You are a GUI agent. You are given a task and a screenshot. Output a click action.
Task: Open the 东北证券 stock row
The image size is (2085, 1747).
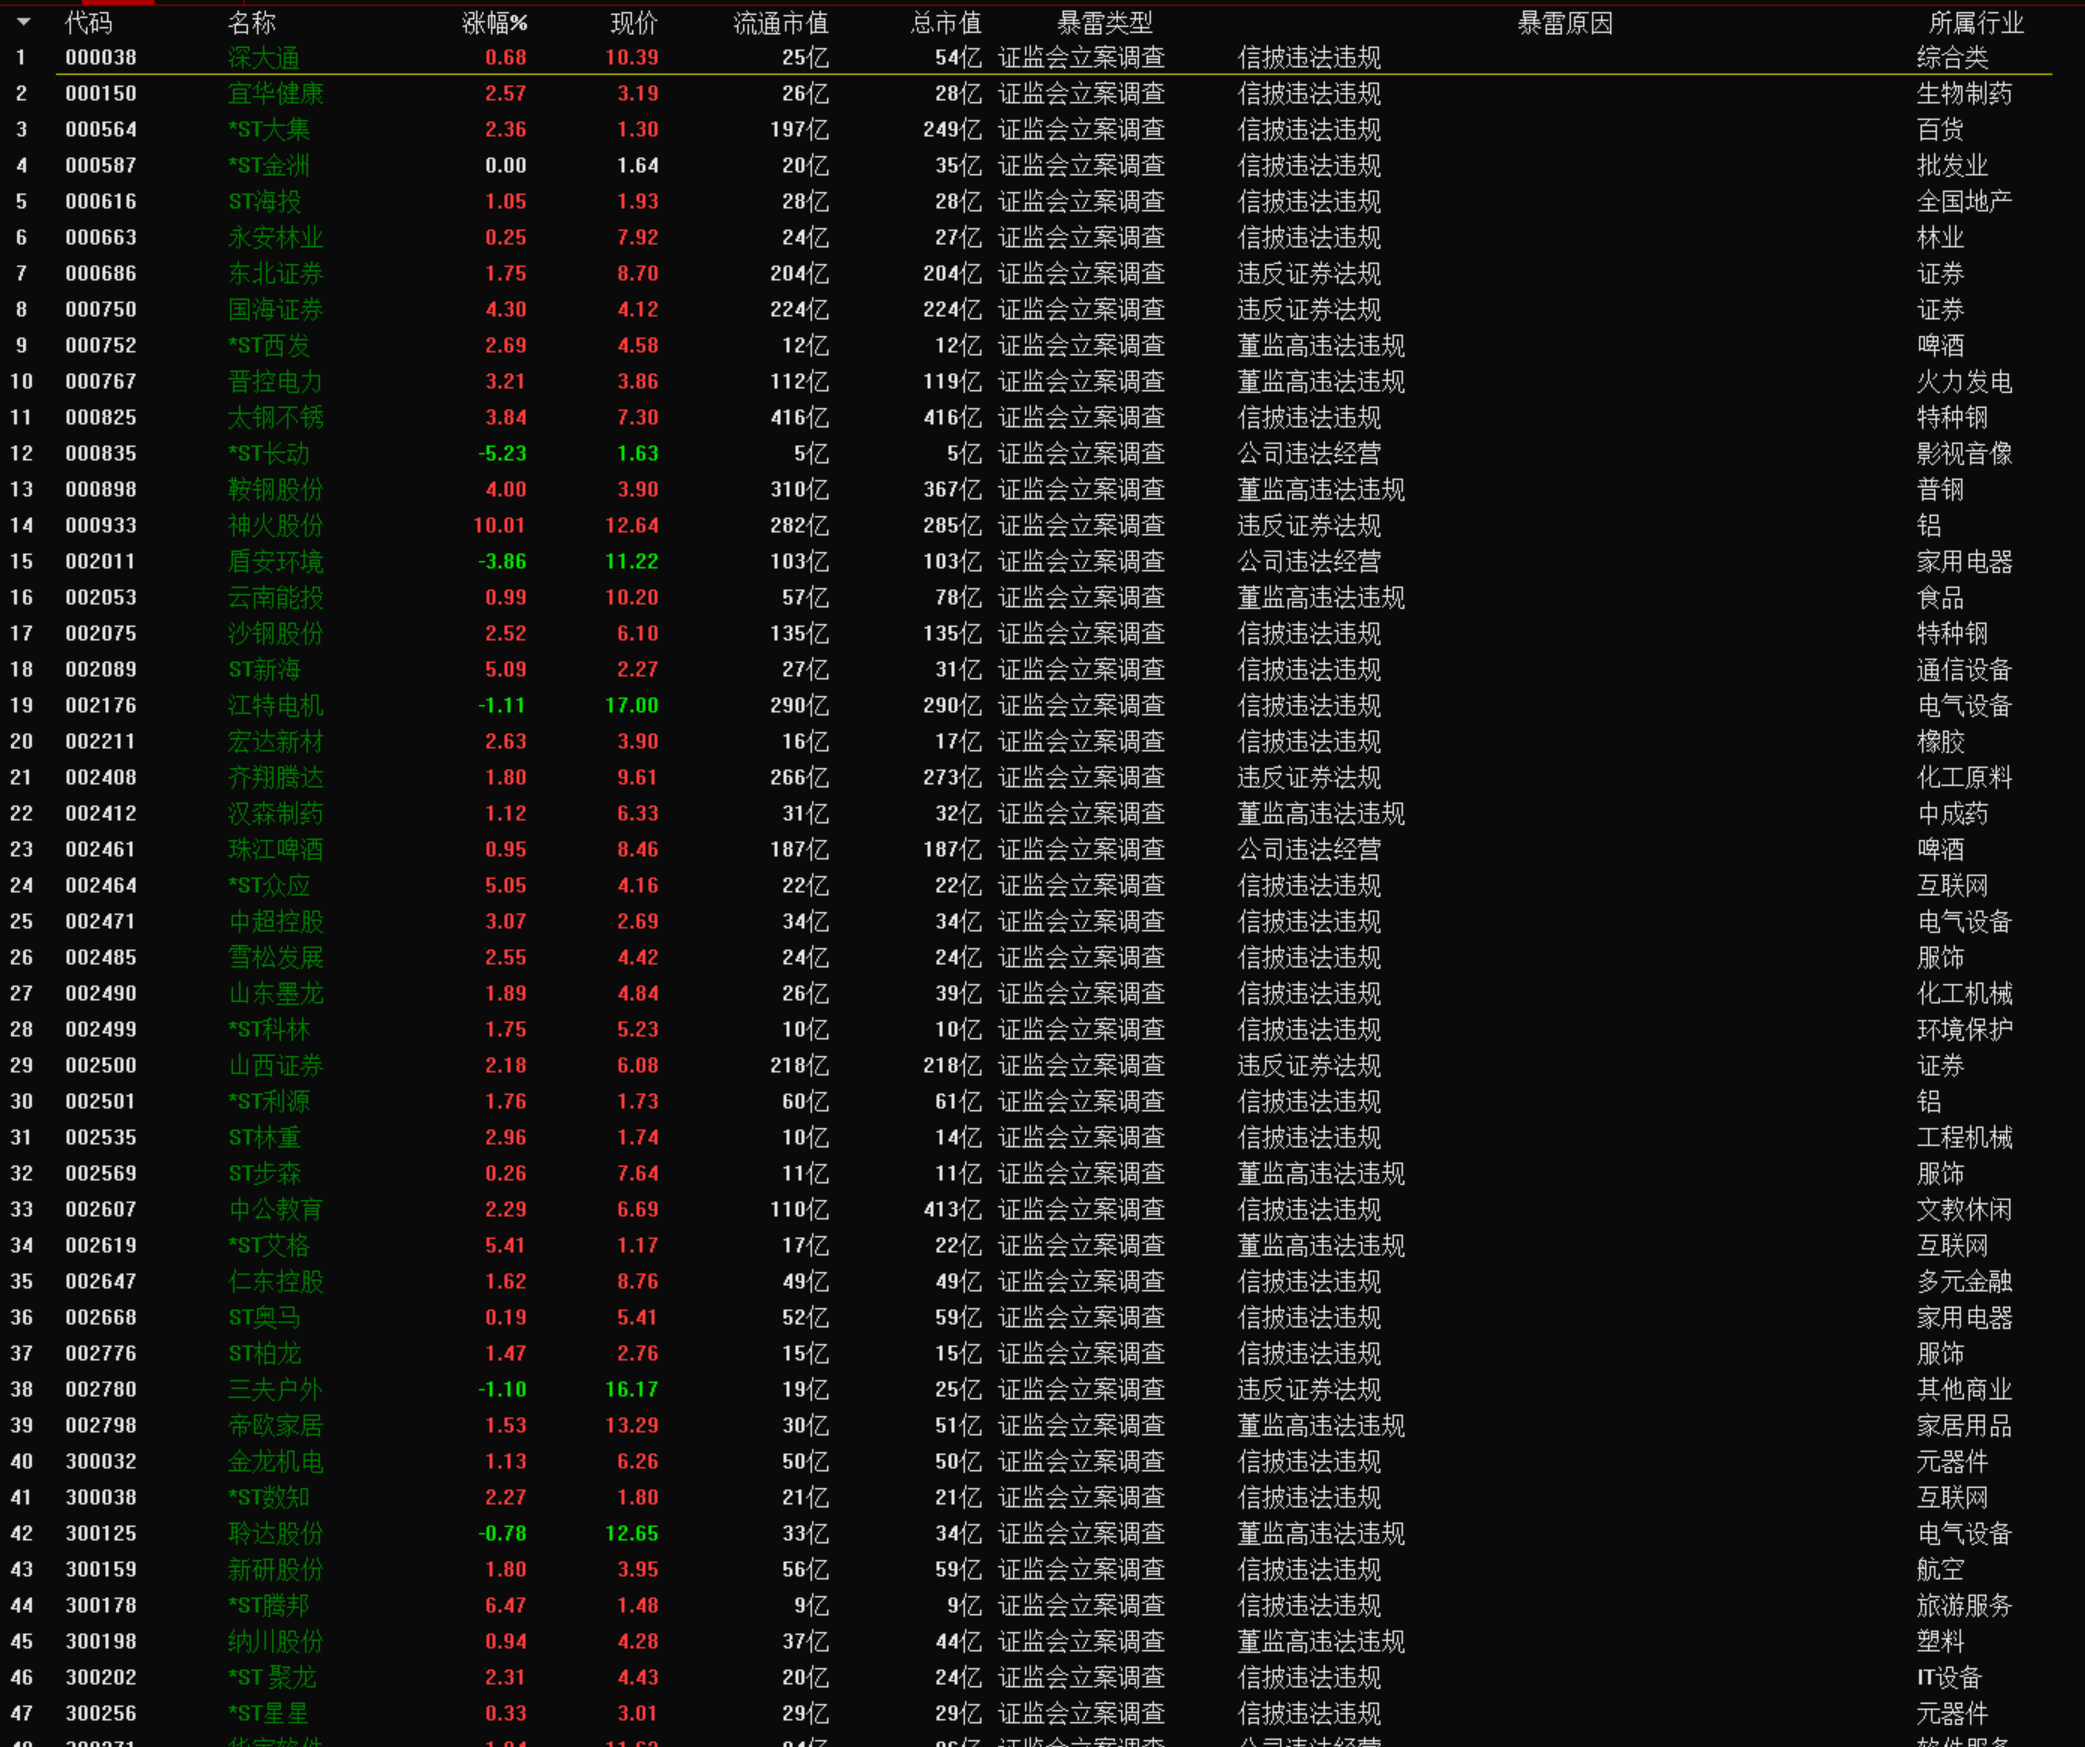coord(276,274)
